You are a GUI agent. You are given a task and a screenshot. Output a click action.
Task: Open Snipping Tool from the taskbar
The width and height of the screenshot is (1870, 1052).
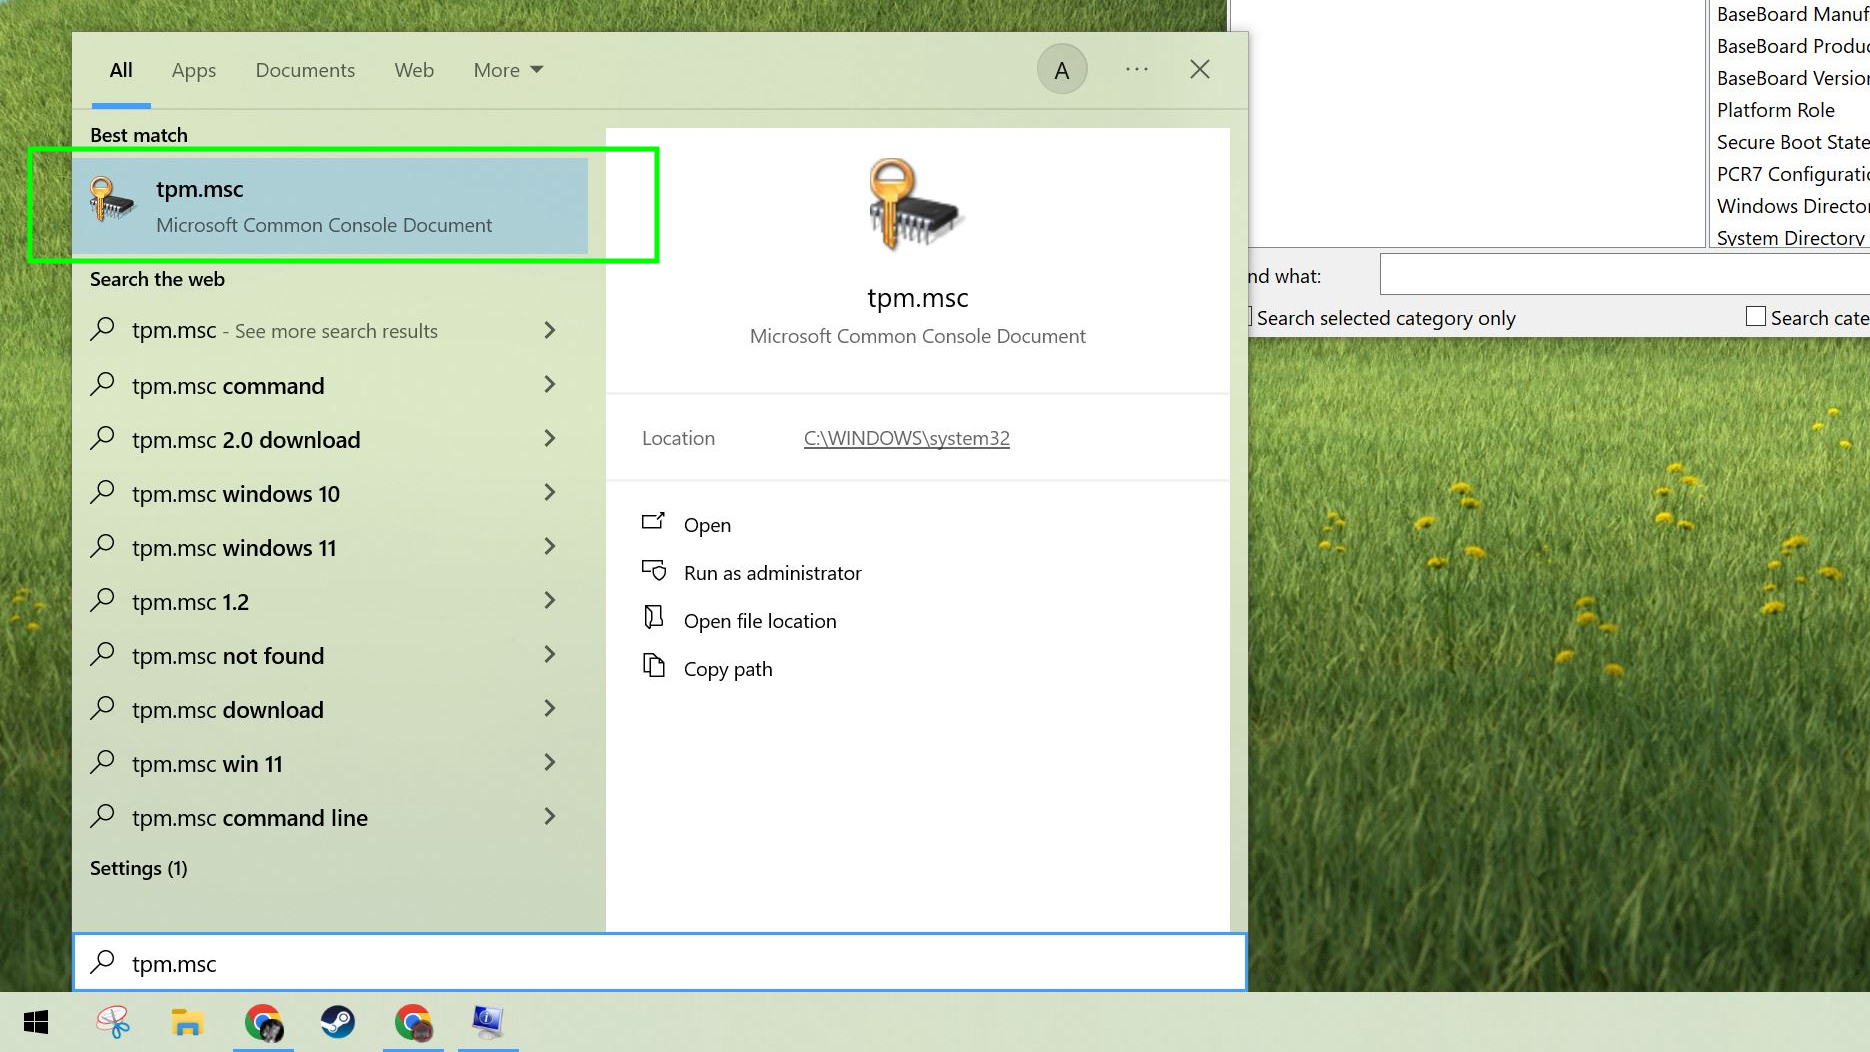[x=113, y=1022]
